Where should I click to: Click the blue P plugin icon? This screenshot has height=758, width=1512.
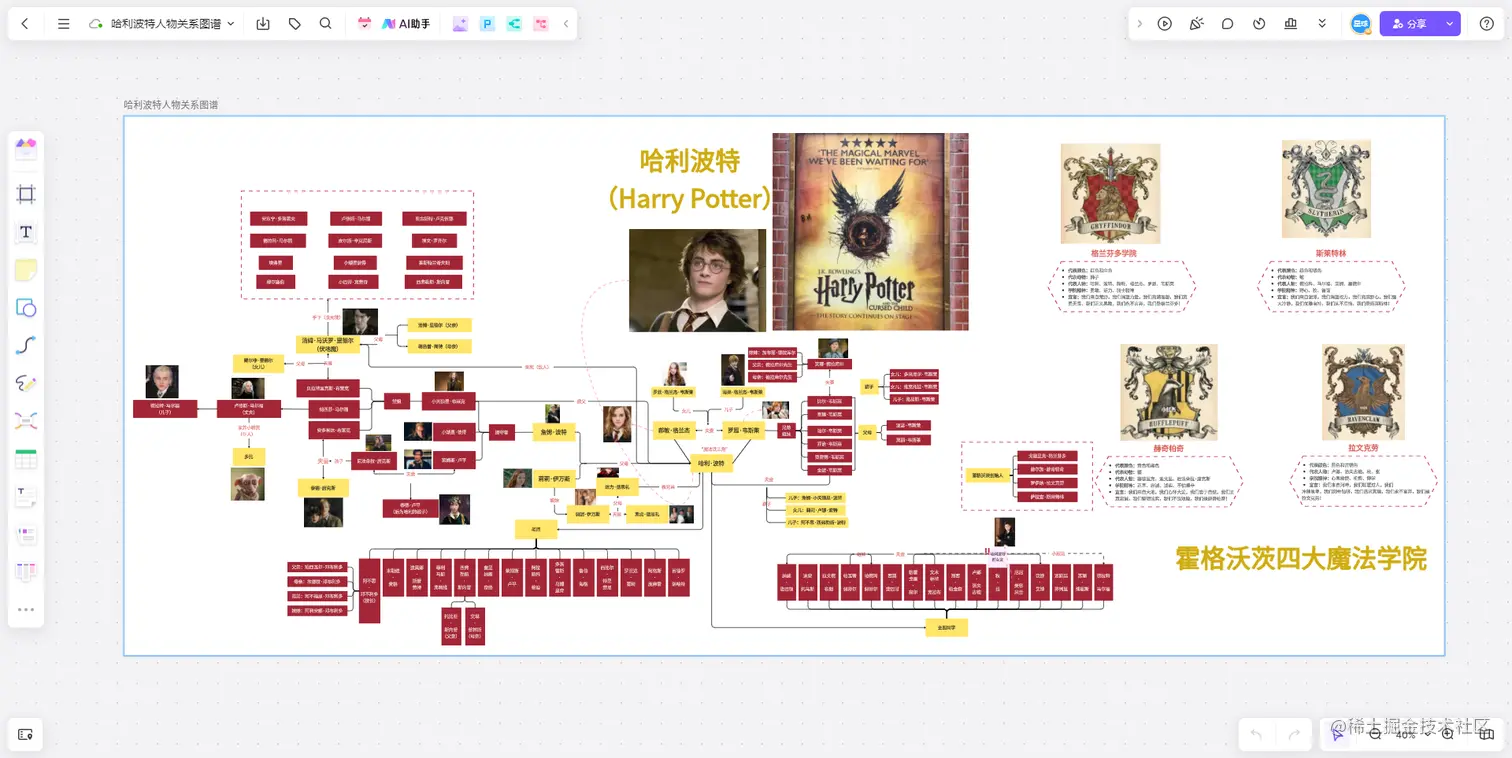pyautogui.click(x=487, y=24)
